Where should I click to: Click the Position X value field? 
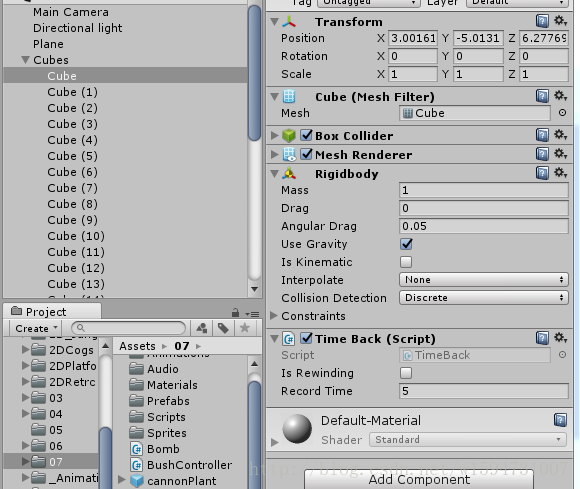pyautogui.click(x=413, y=38)
